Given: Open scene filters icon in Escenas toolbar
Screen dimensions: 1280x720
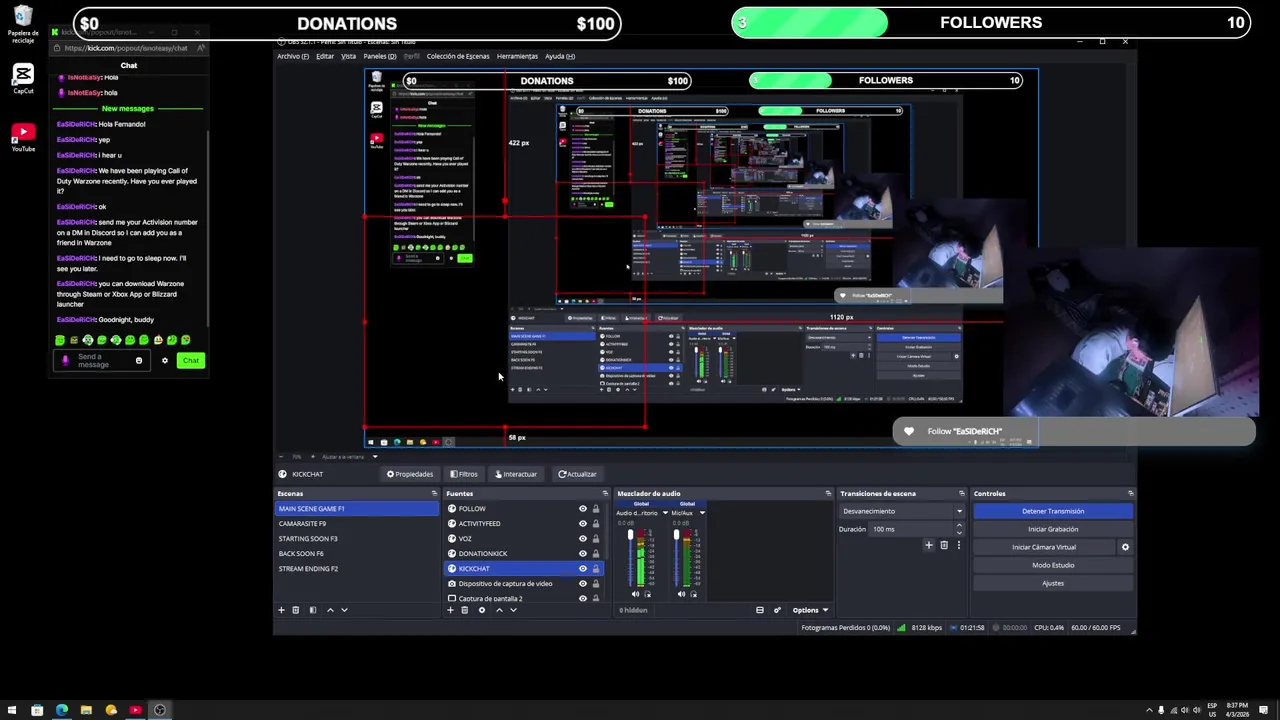Looking at the screenshot, I should coord(312,610).
